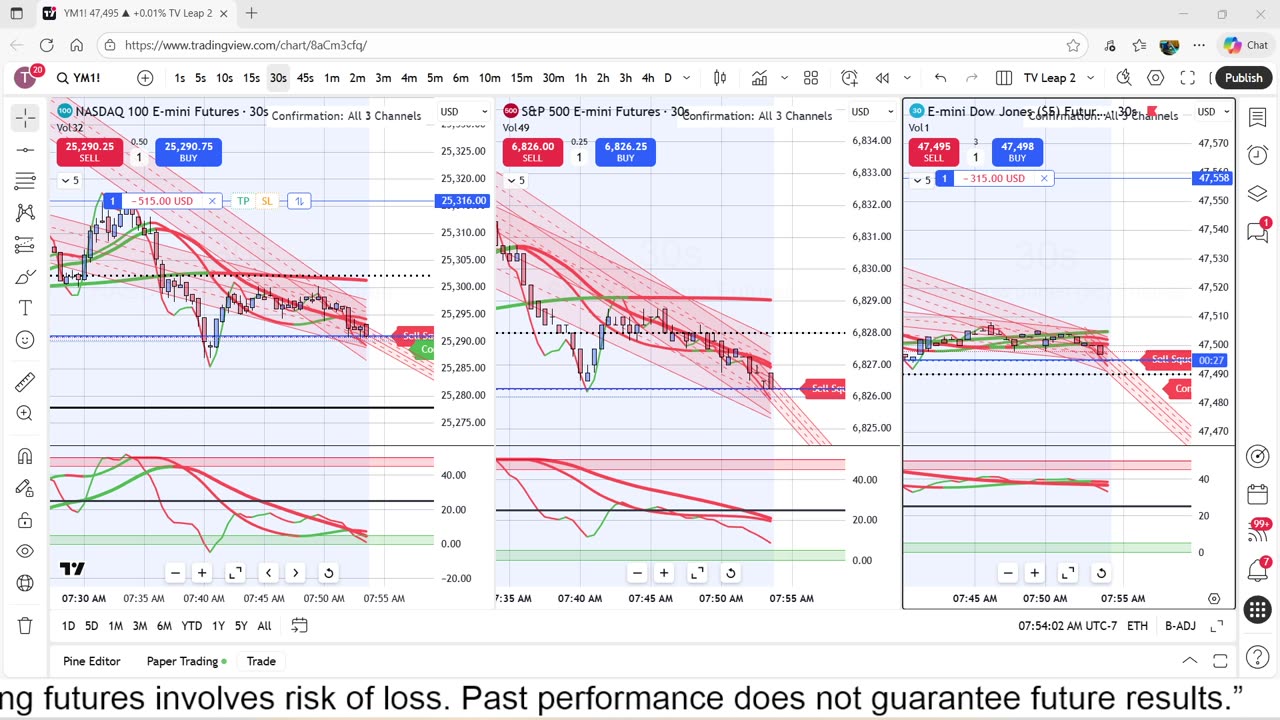Open the Paper Trading panel tab

(186, 661)
